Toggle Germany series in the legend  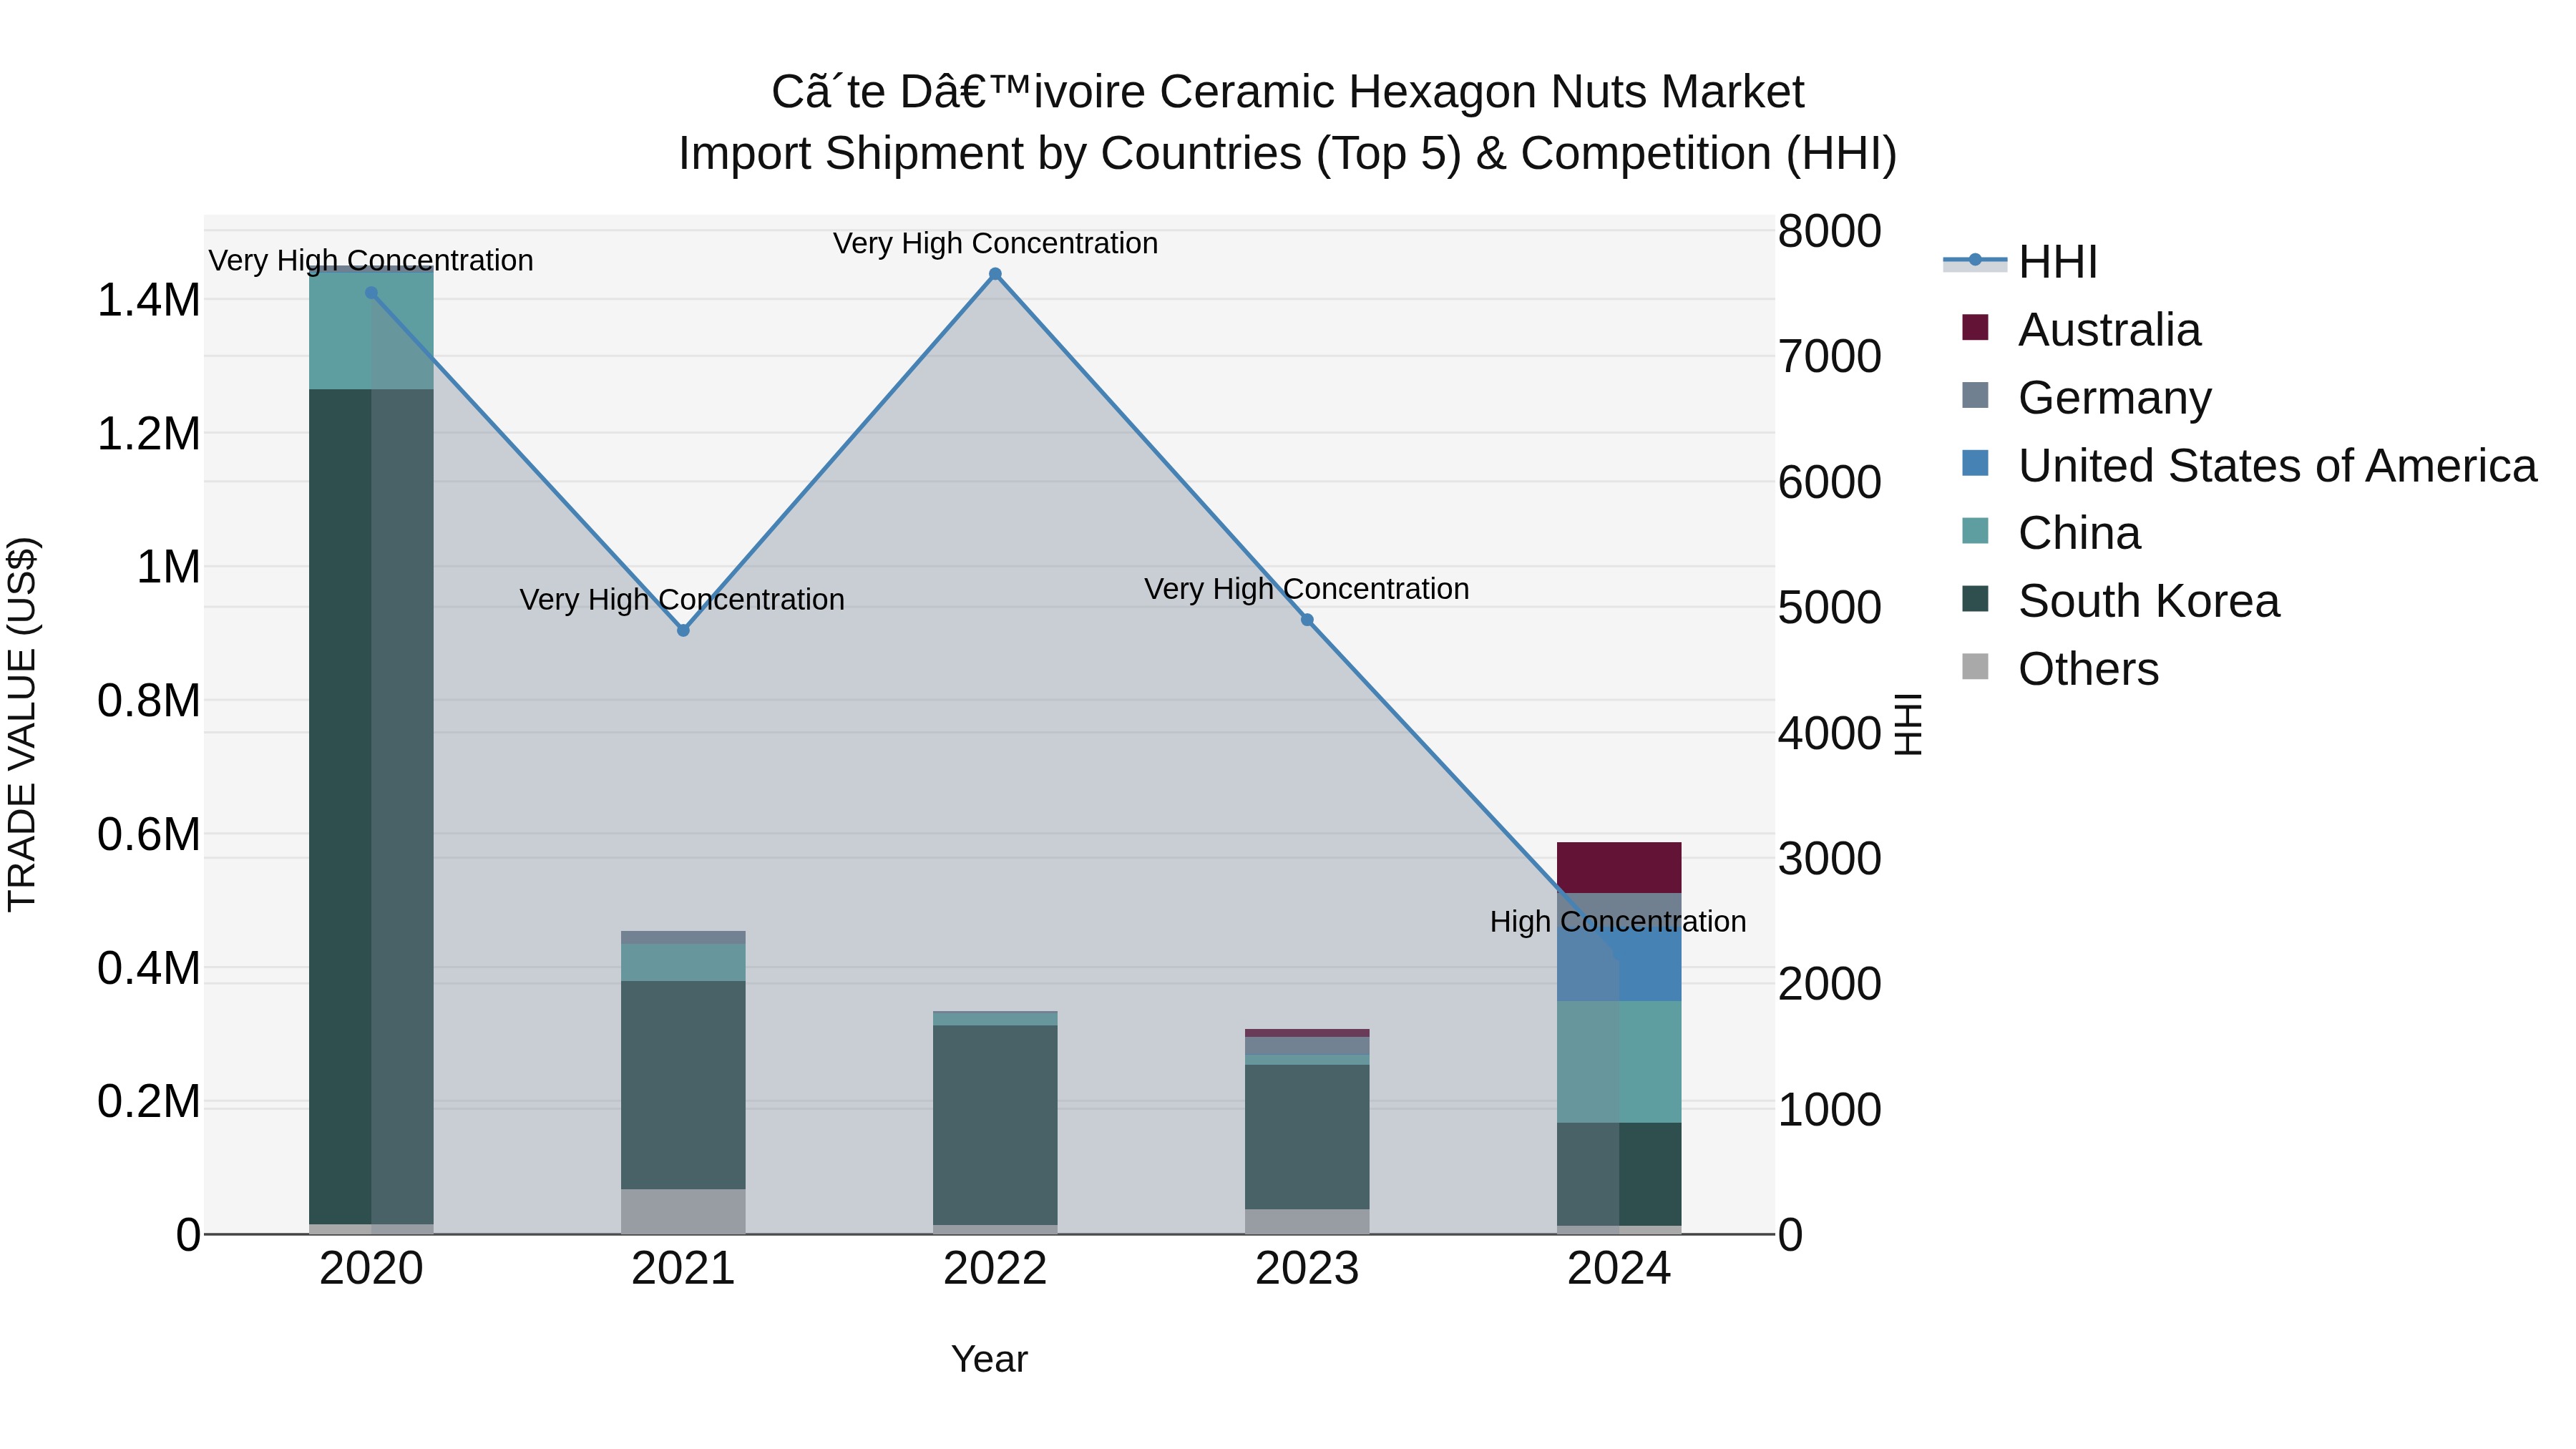tap(2087, 397)
